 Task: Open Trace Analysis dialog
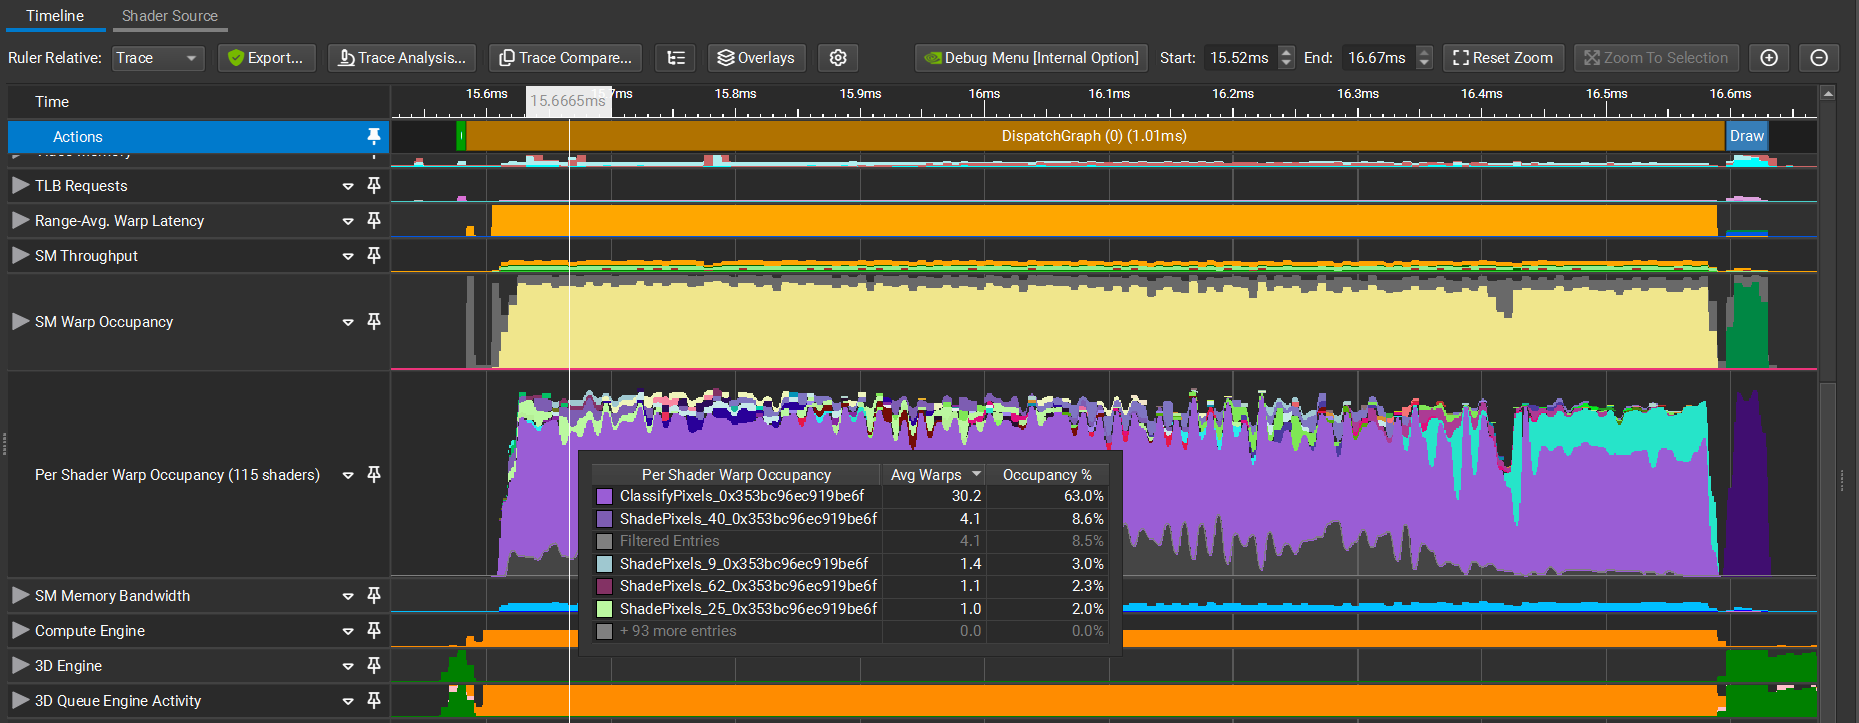[x=402, y=58]
